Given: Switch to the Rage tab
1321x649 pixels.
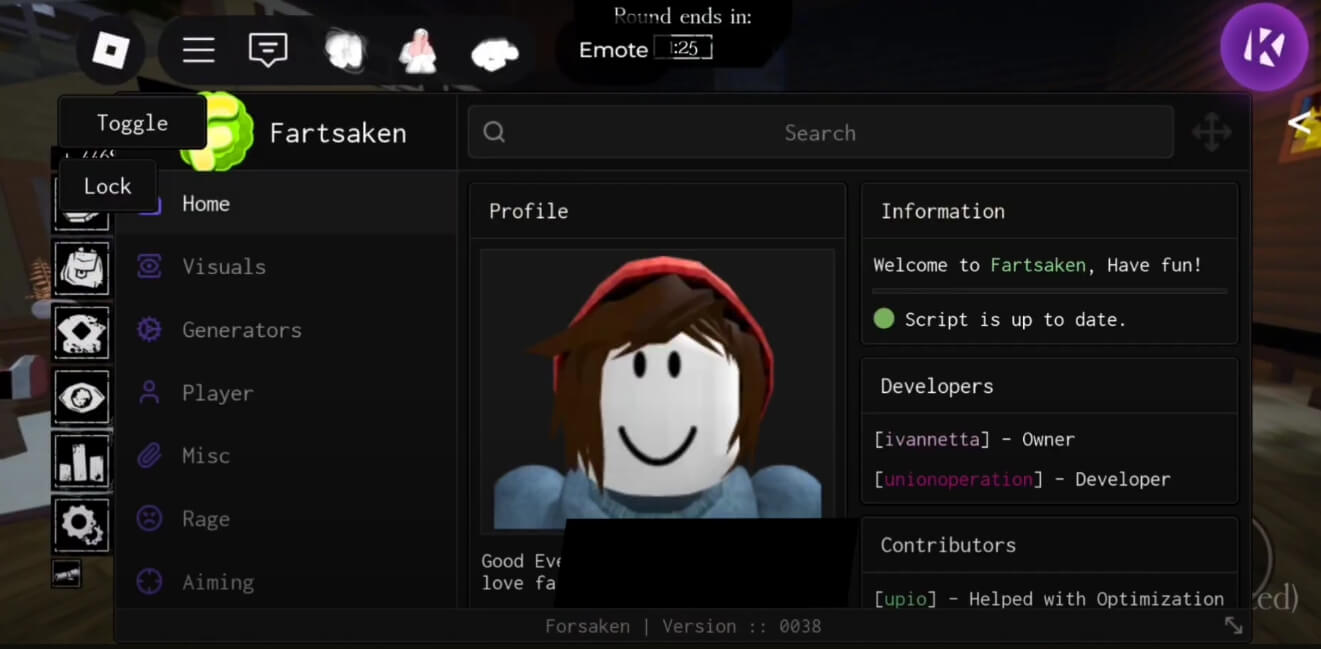Looking at the screenshot, I should tap(286, 519).
